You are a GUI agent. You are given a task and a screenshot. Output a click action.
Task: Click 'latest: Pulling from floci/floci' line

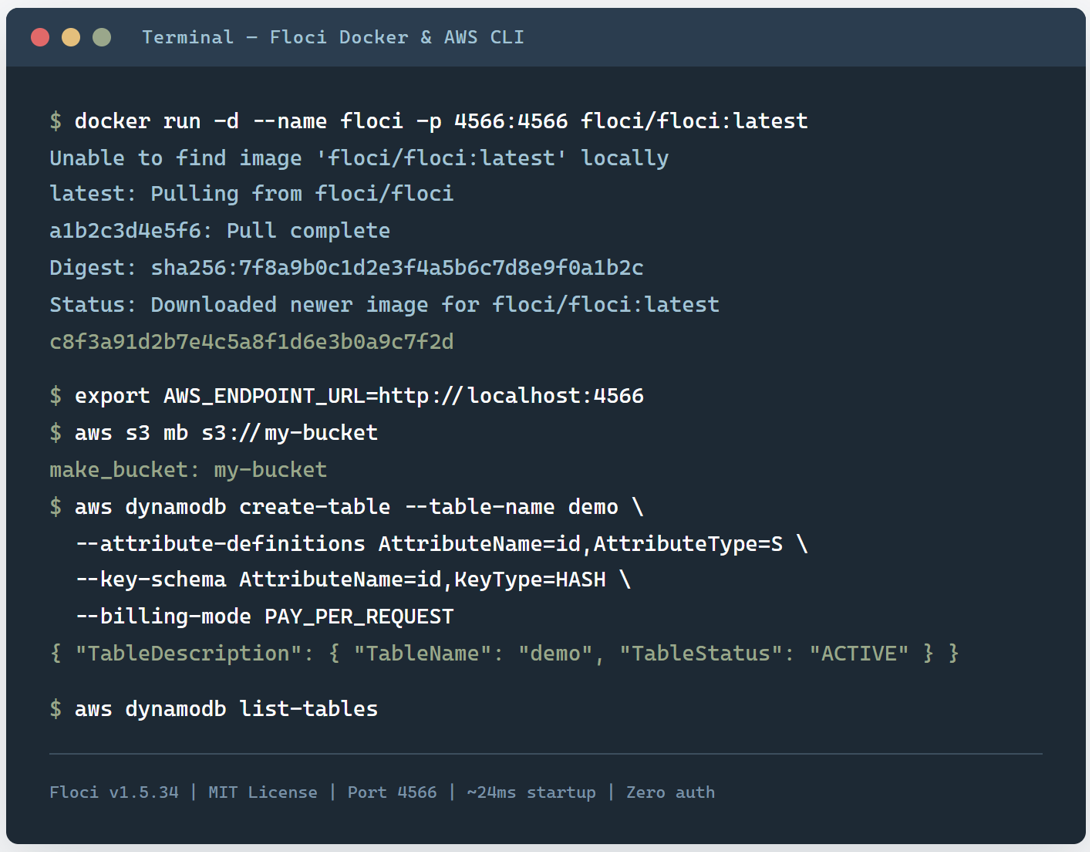point(252,193)
